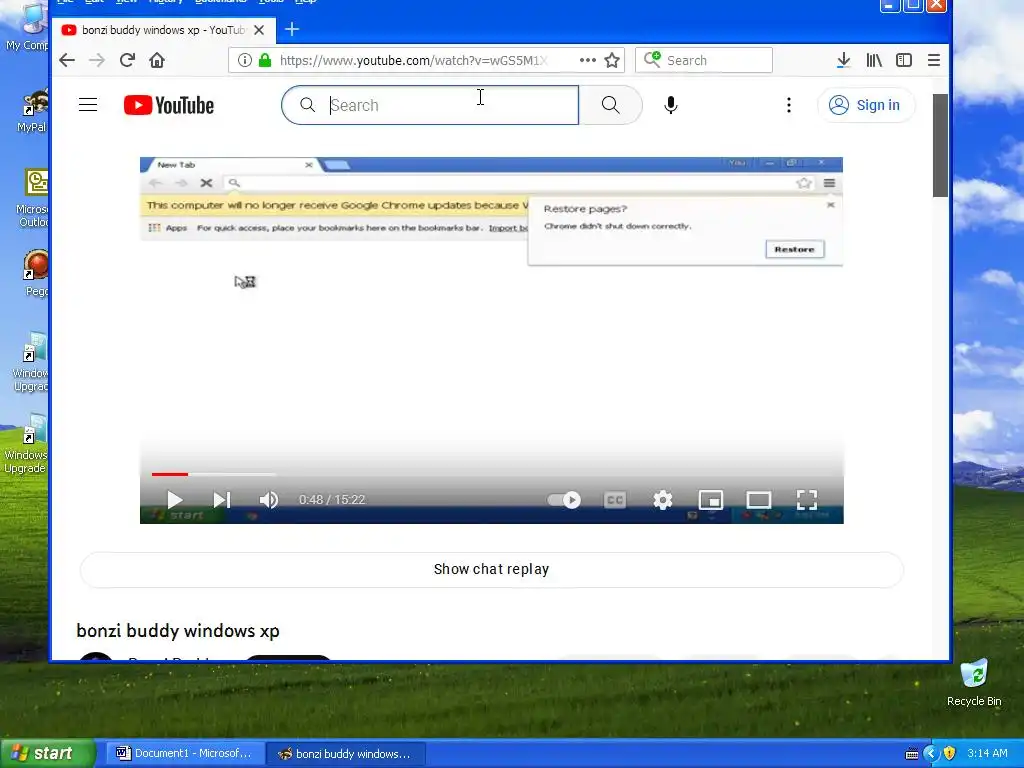This screenshot has width=1024, height=768.
Task: Start voice search with microphone icon
Action: [x=671, y=105]
